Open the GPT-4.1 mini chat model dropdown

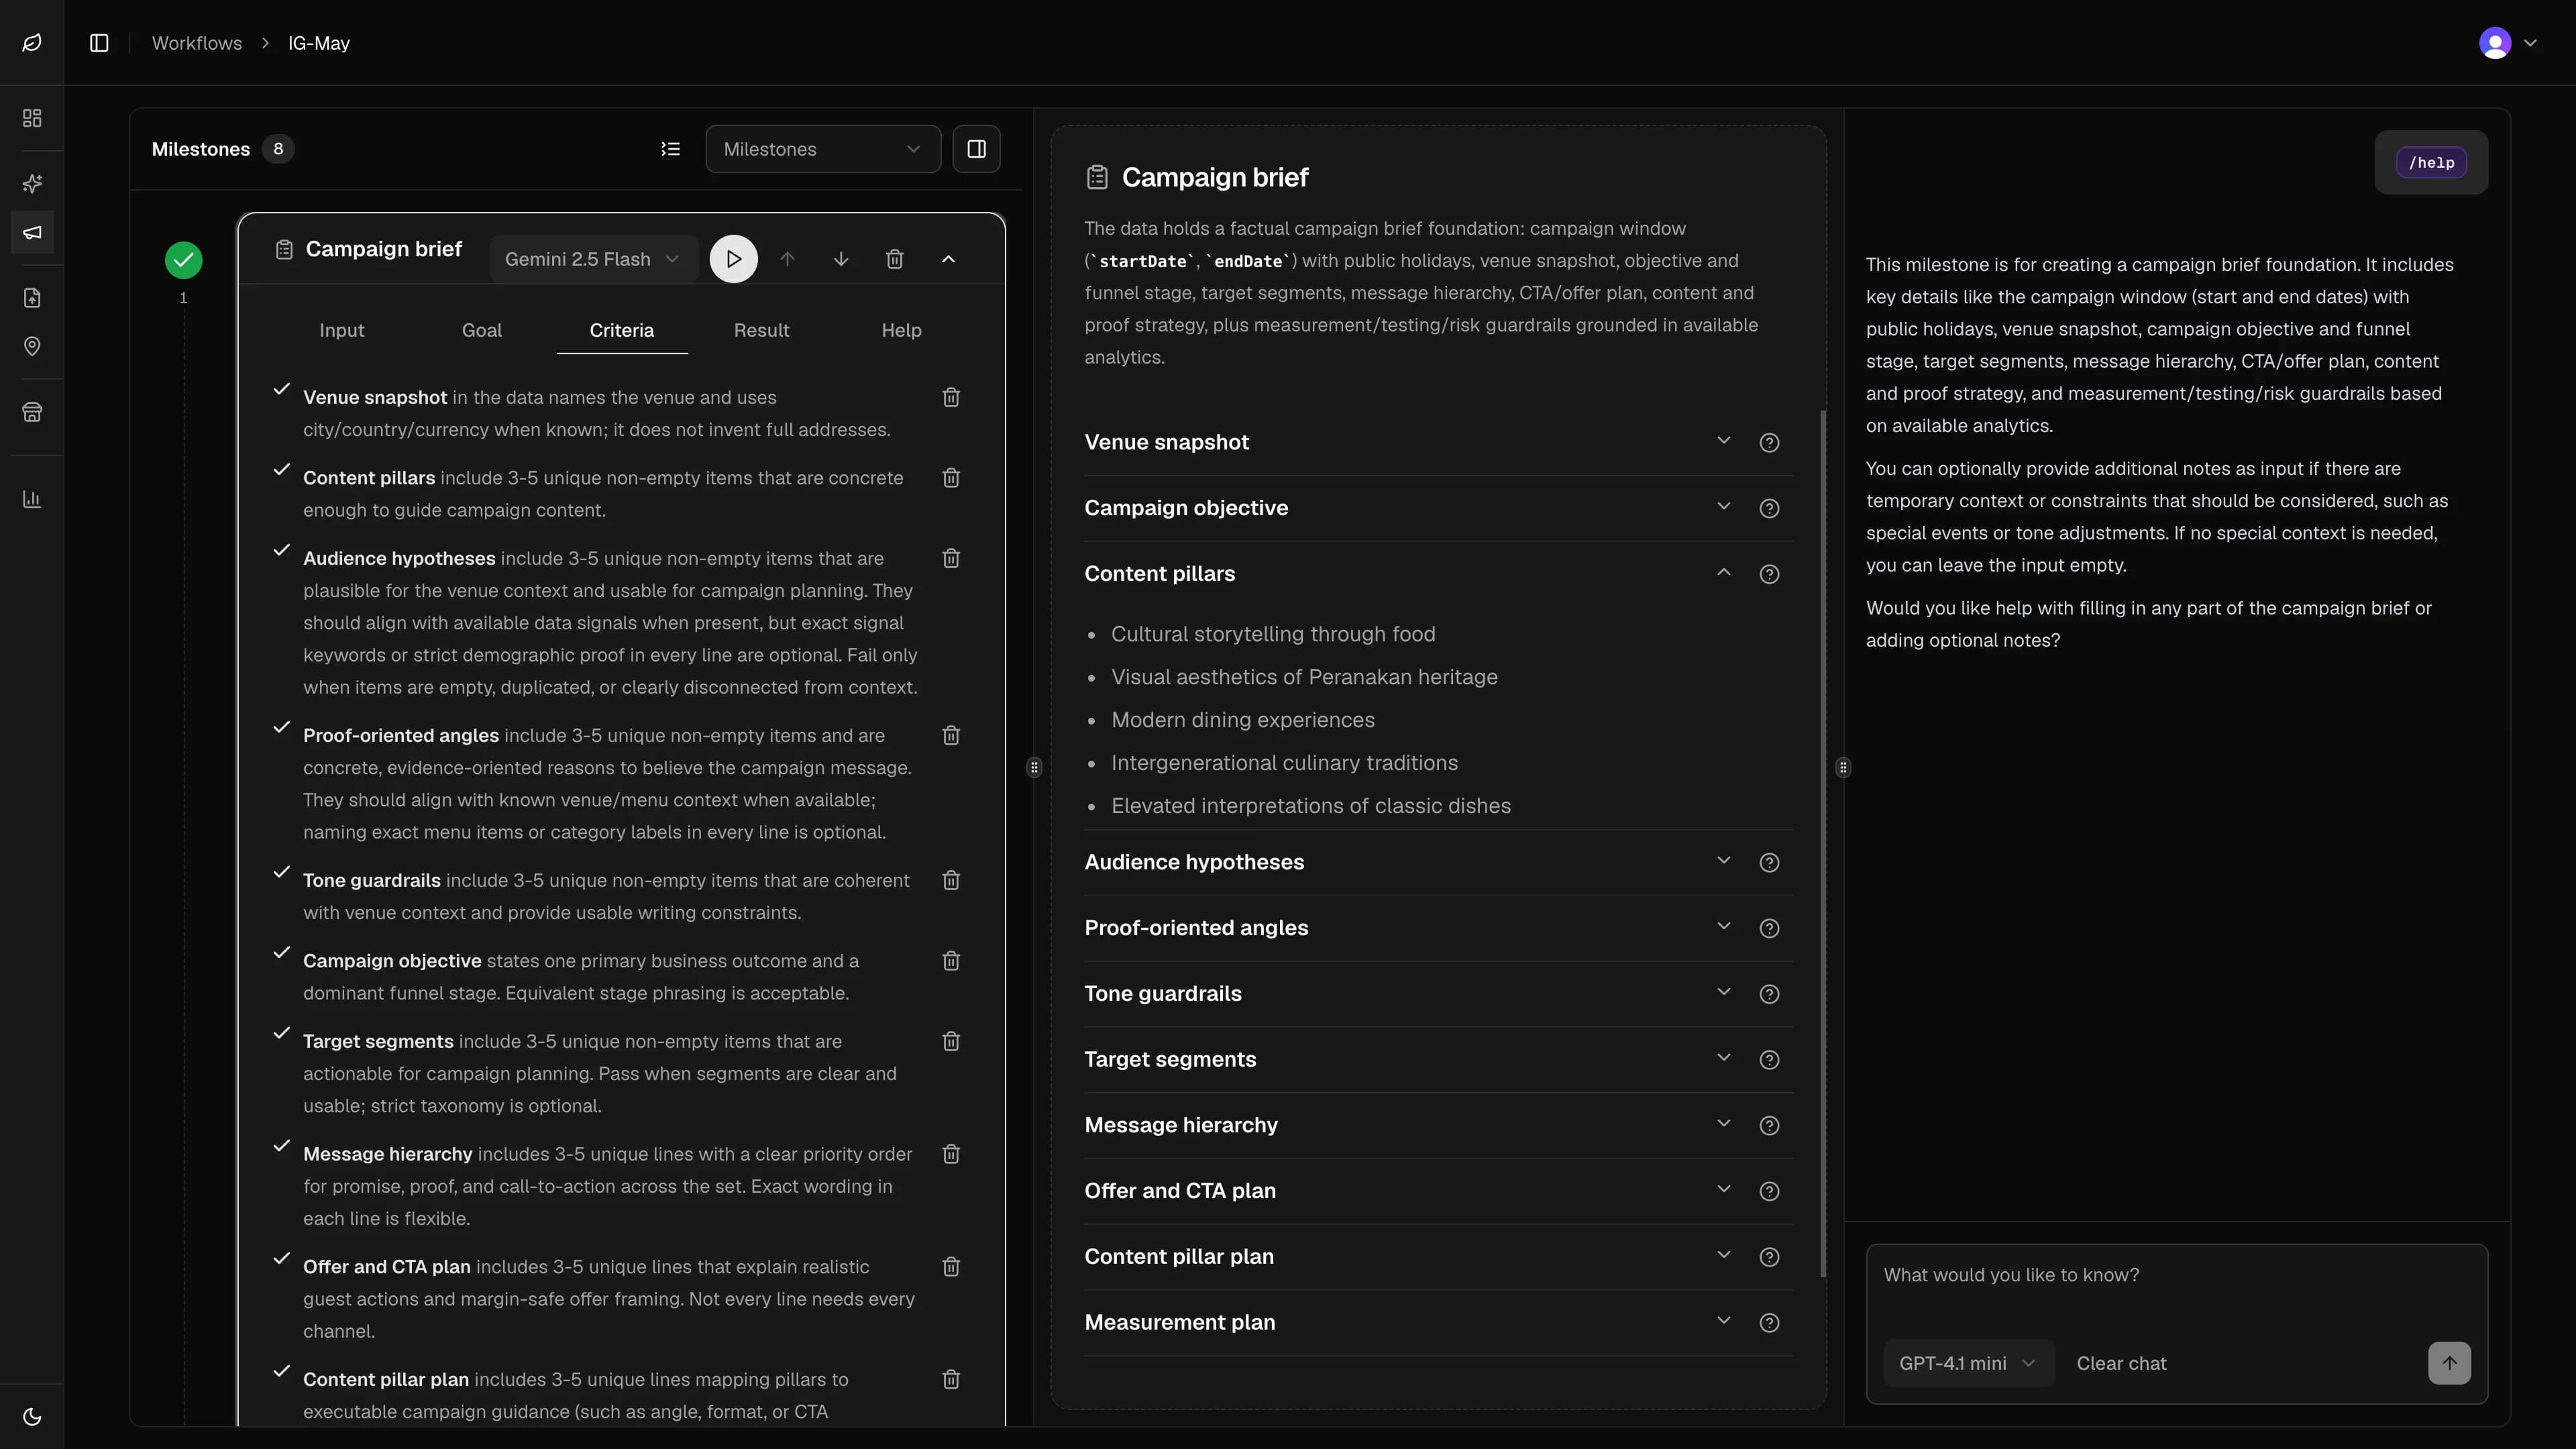coord(1968,1363)
